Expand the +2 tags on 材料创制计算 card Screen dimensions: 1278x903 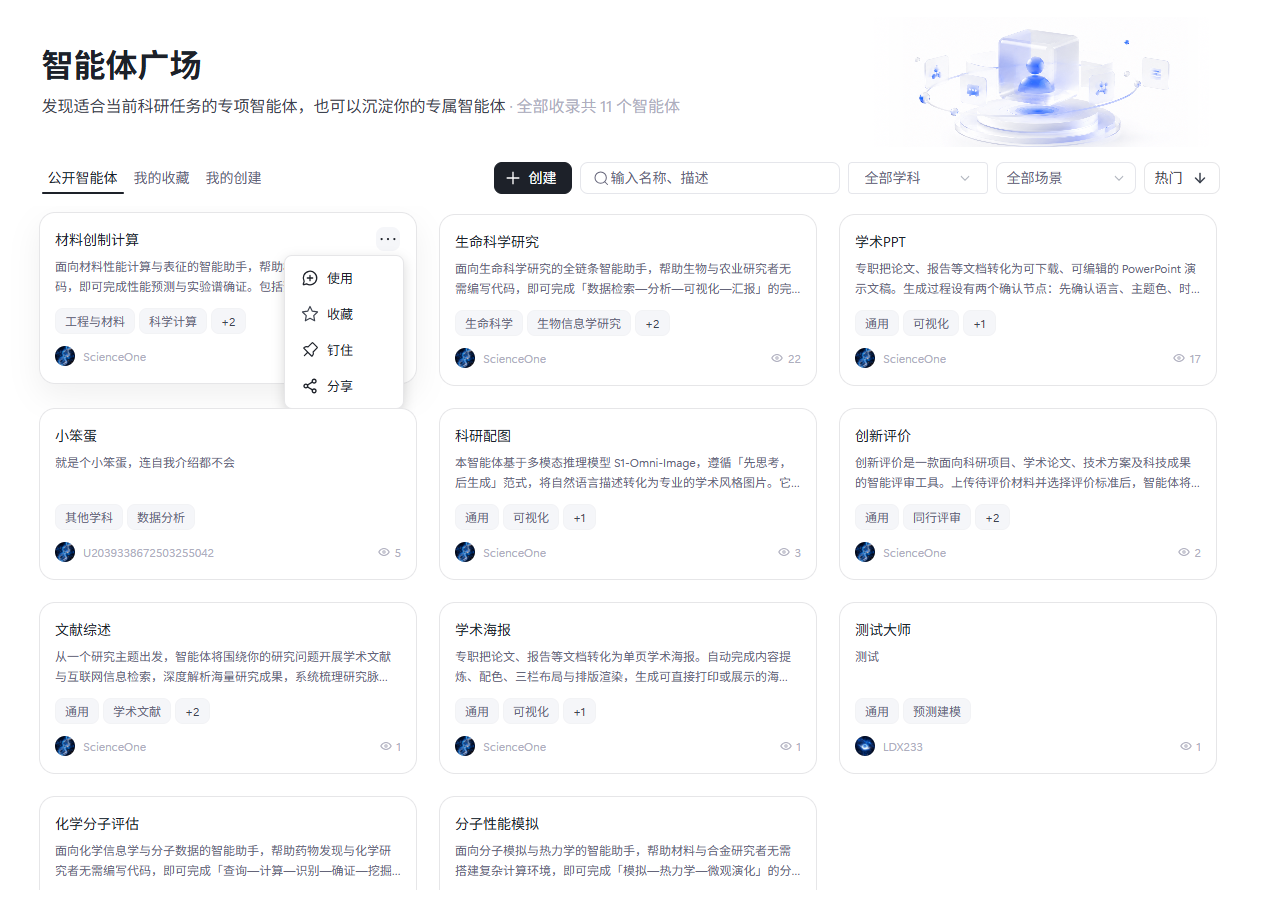pyautogui.click(x=228, y=321)
